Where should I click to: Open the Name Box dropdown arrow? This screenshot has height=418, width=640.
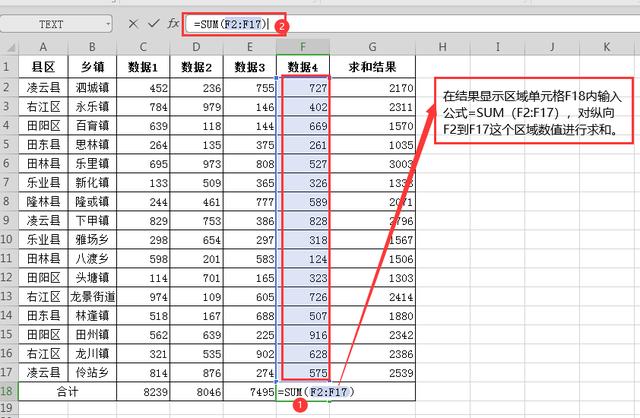pyautogui.click(x=108, y=24)
